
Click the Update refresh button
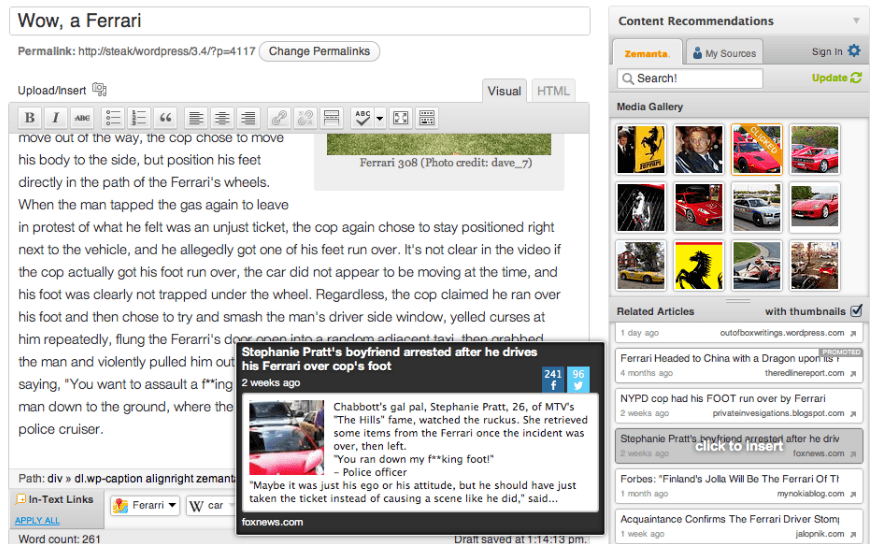(x=837, y=78)
